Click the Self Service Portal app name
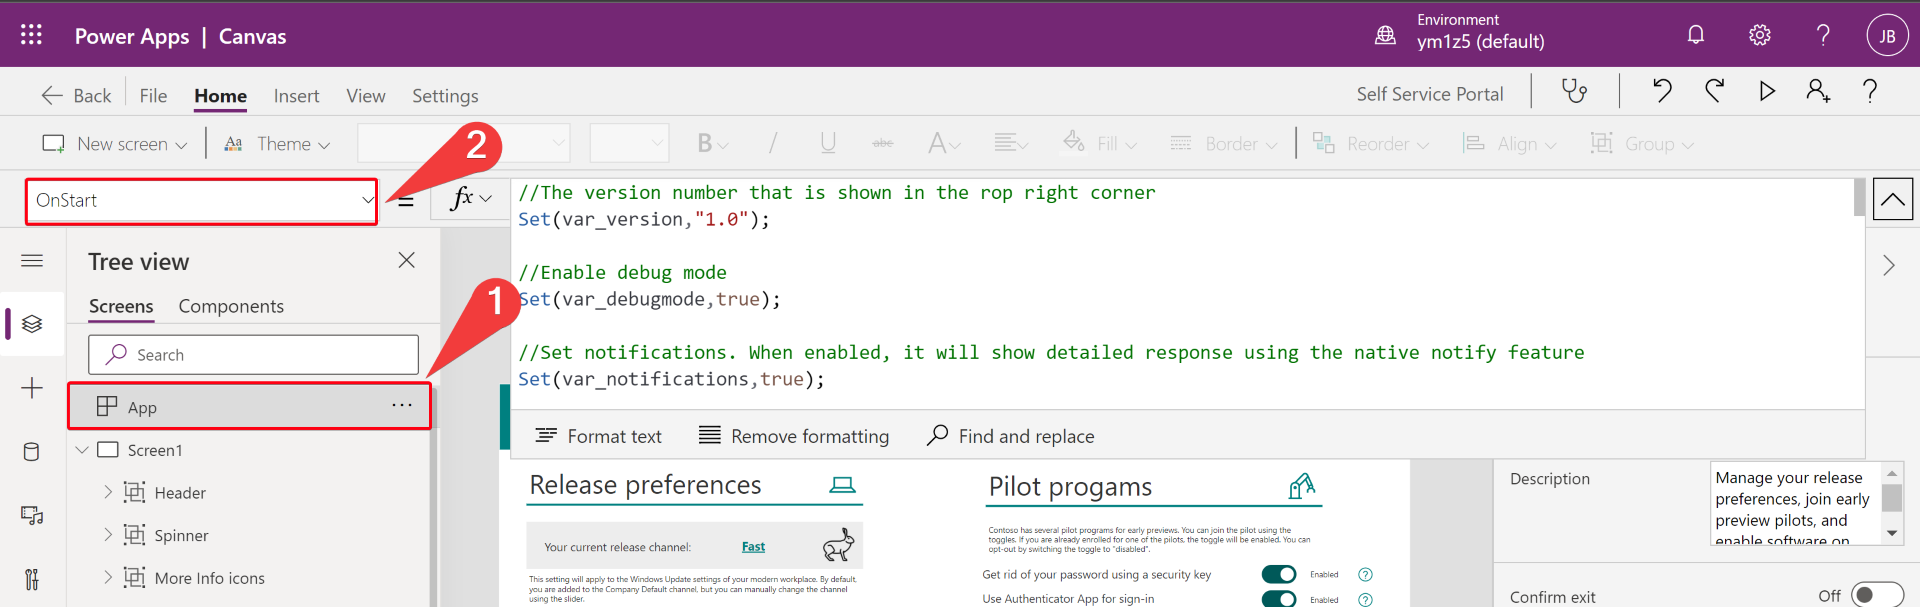Screen dimensions: 1920x607 (x=1429, y=93)
